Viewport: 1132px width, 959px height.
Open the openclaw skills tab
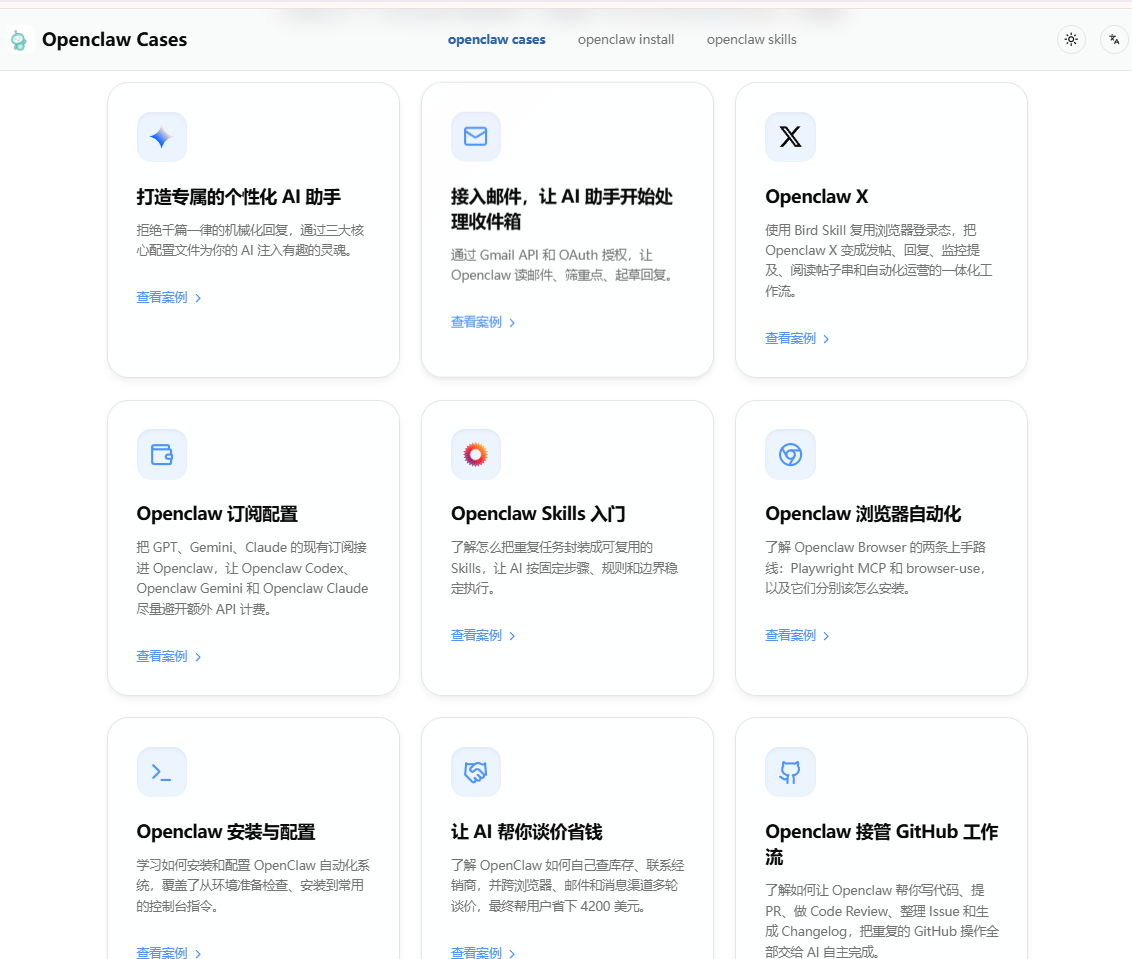point(752,40)
